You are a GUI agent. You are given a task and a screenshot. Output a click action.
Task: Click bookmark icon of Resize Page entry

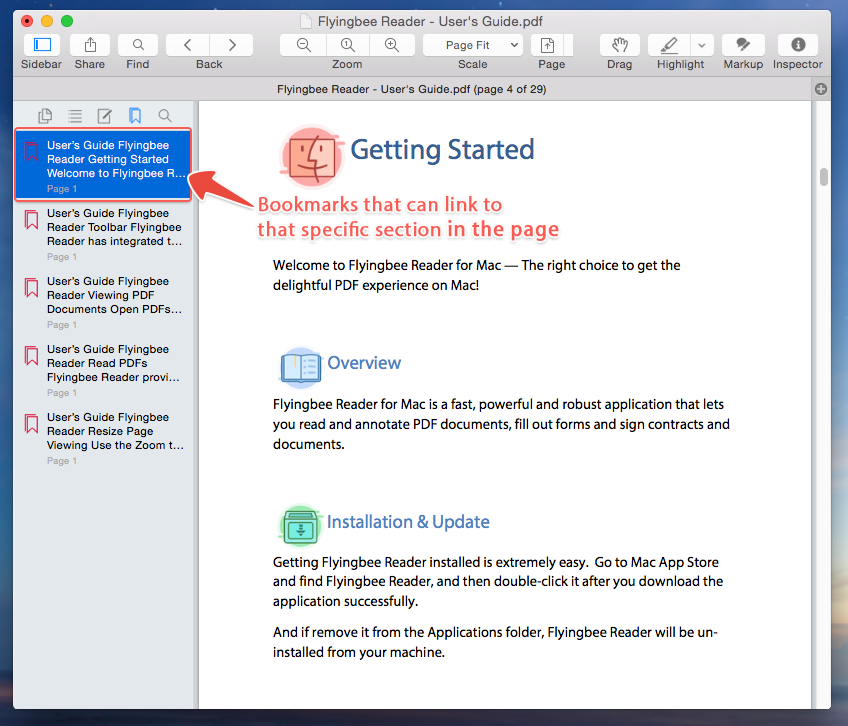[31, 424]
